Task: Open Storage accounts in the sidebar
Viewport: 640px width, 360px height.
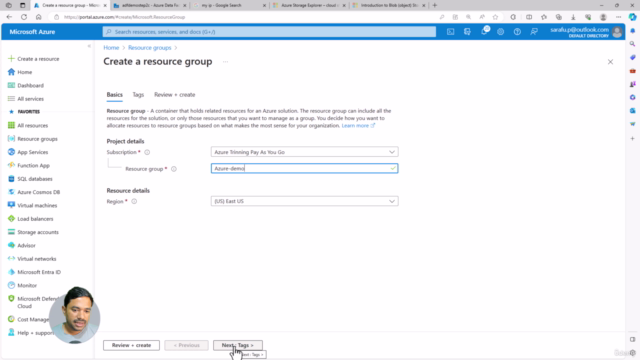Action: 38,232
